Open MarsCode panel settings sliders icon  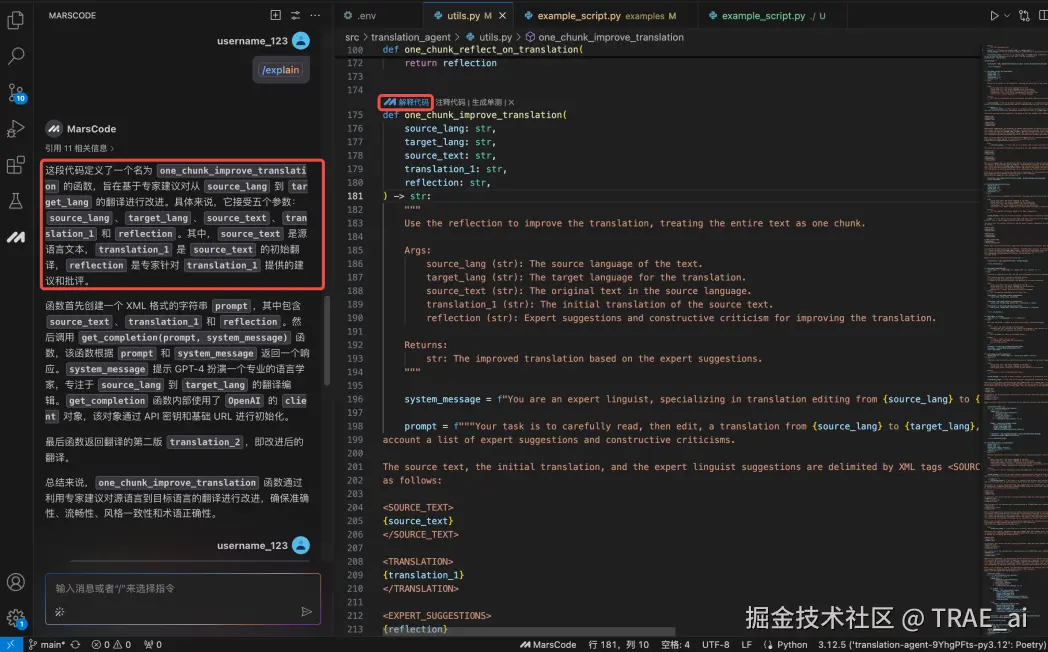[x=295, y=15]
